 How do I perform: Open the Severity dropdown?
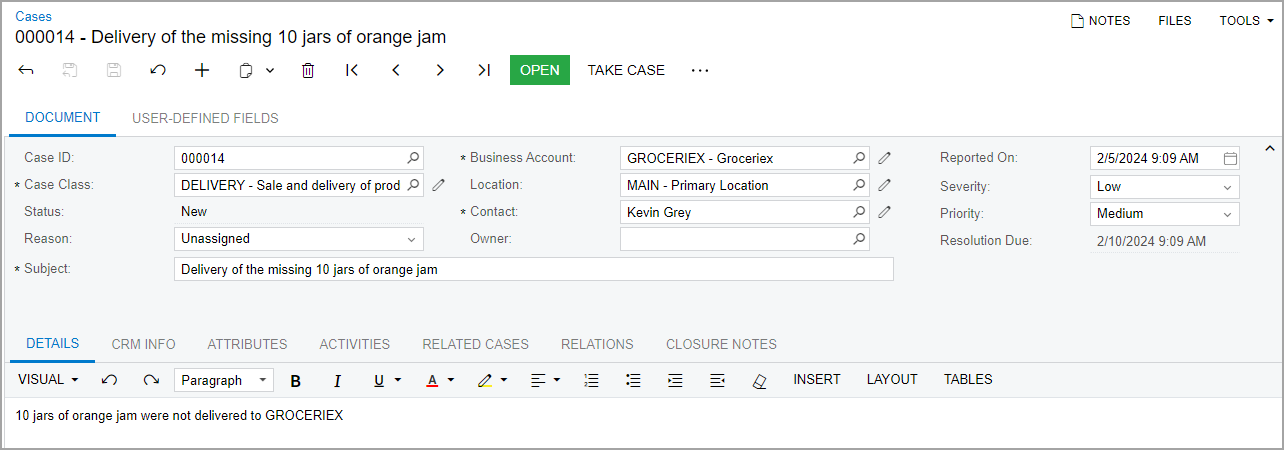[1227, 186]
